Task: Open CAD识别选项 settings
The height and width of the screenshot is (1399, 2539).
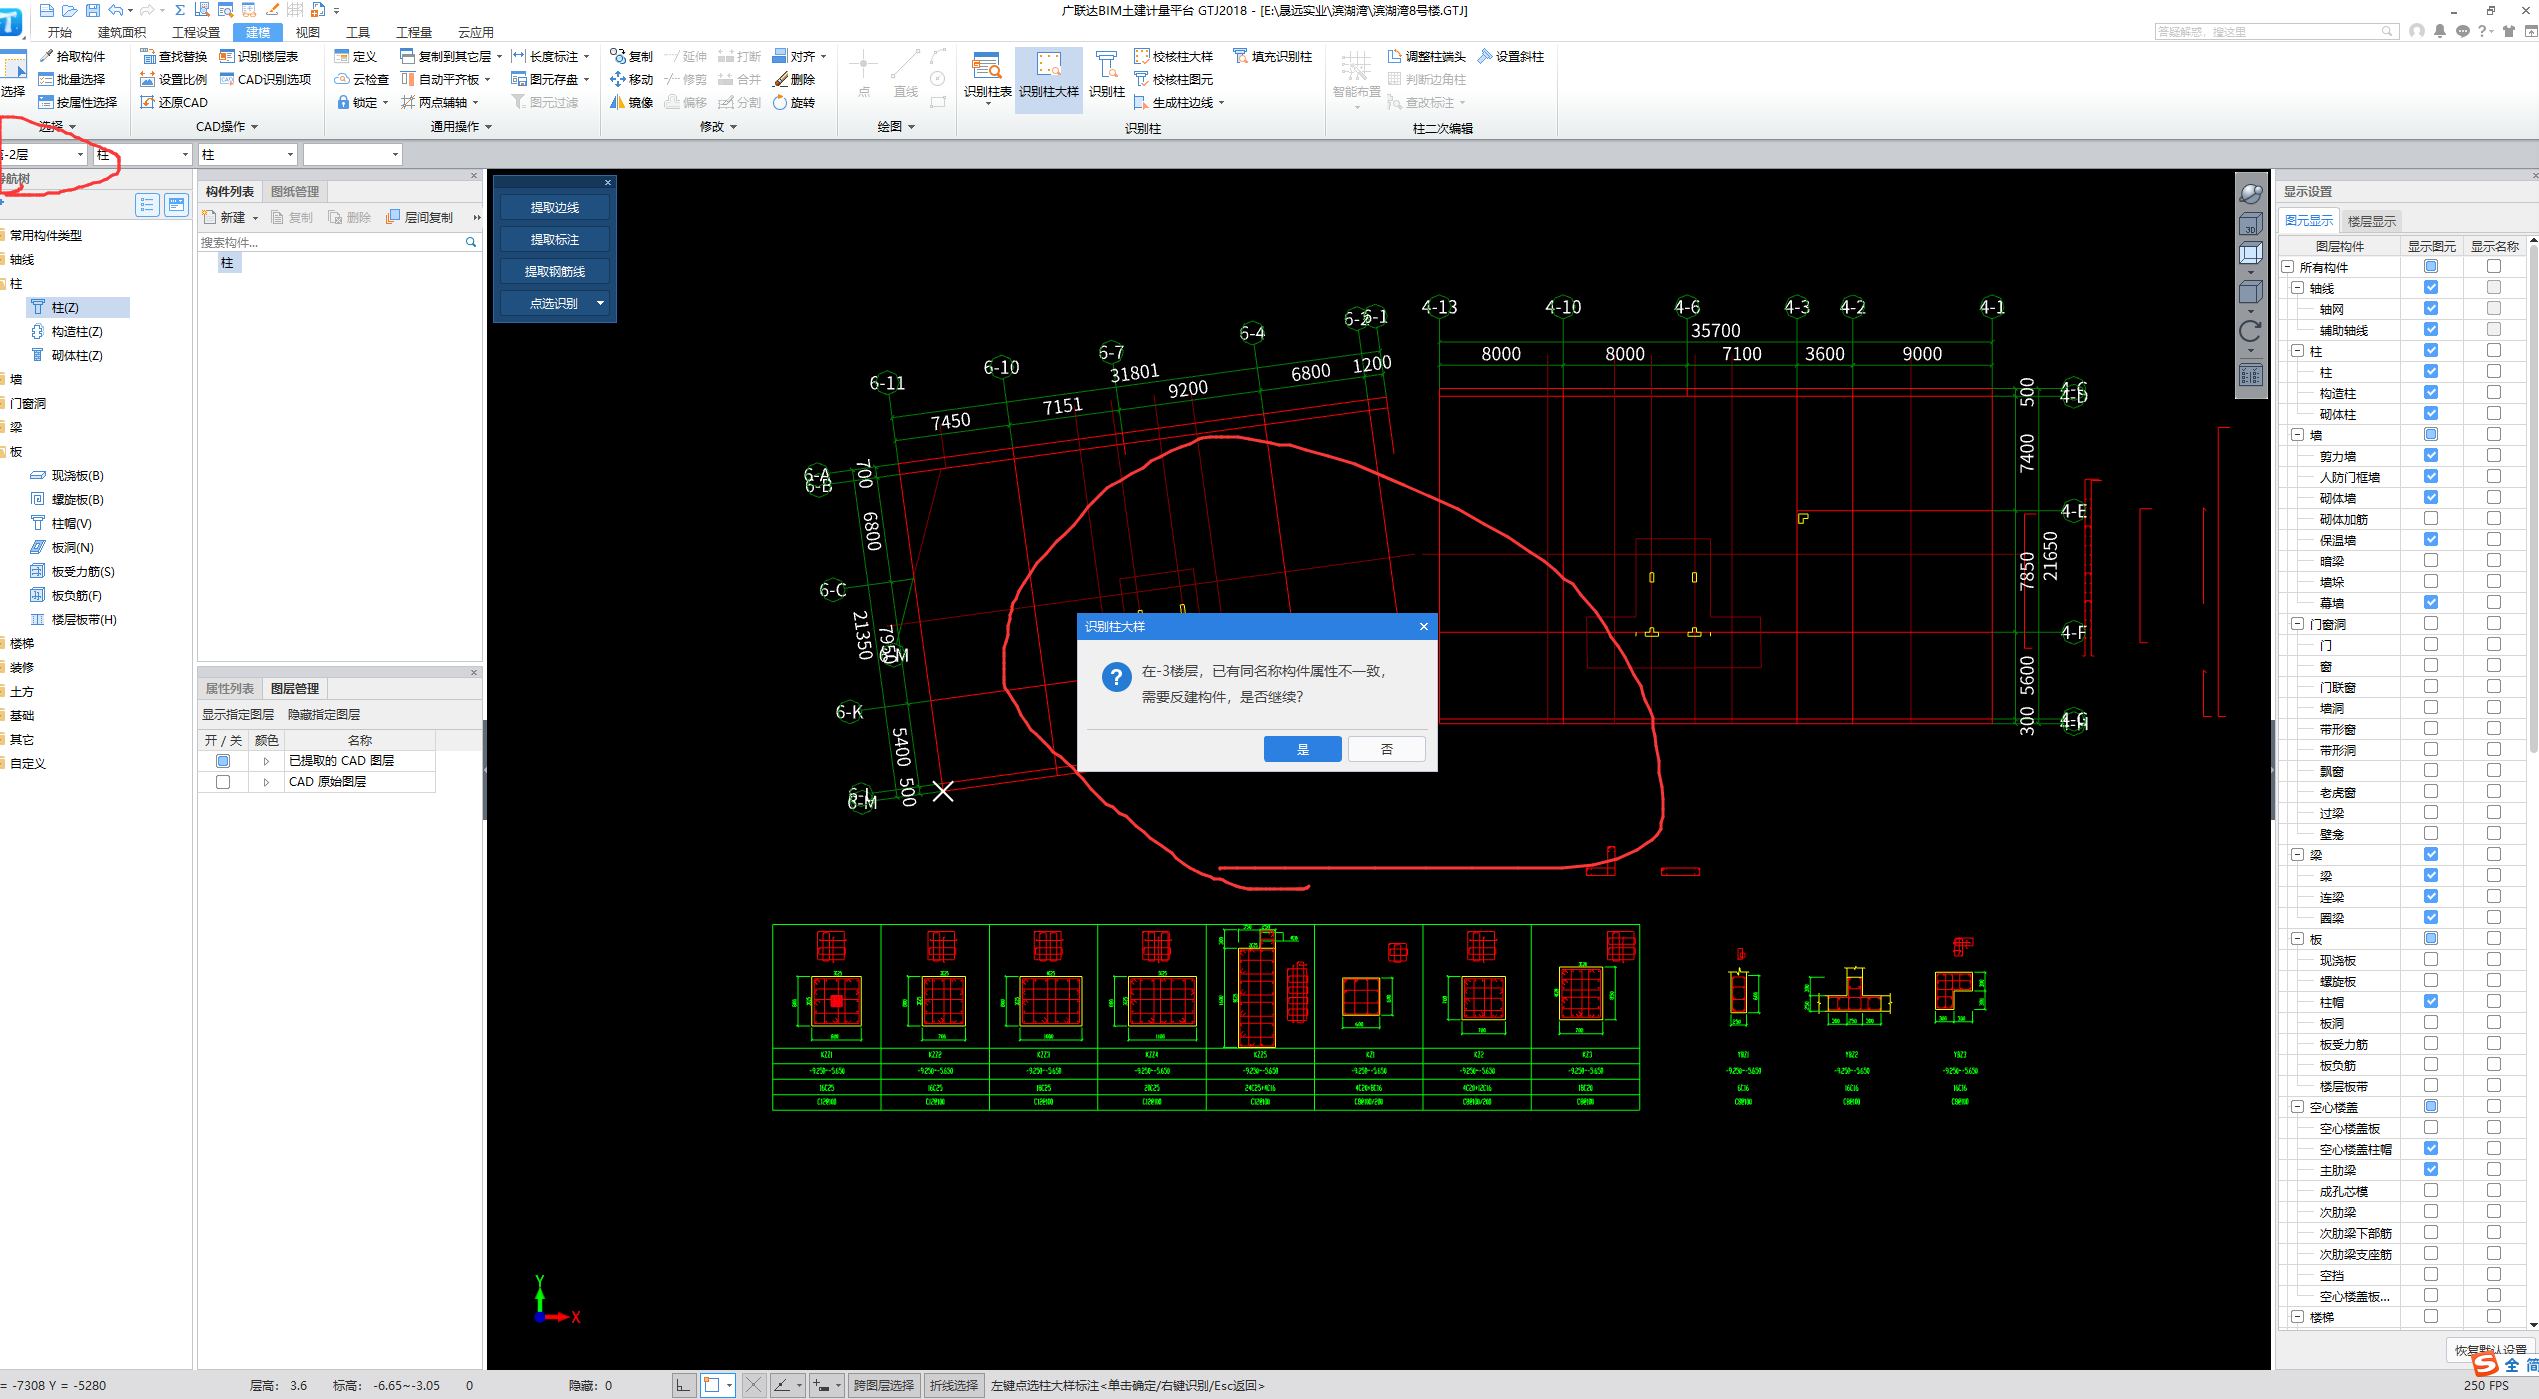Action: click(266, 79)
